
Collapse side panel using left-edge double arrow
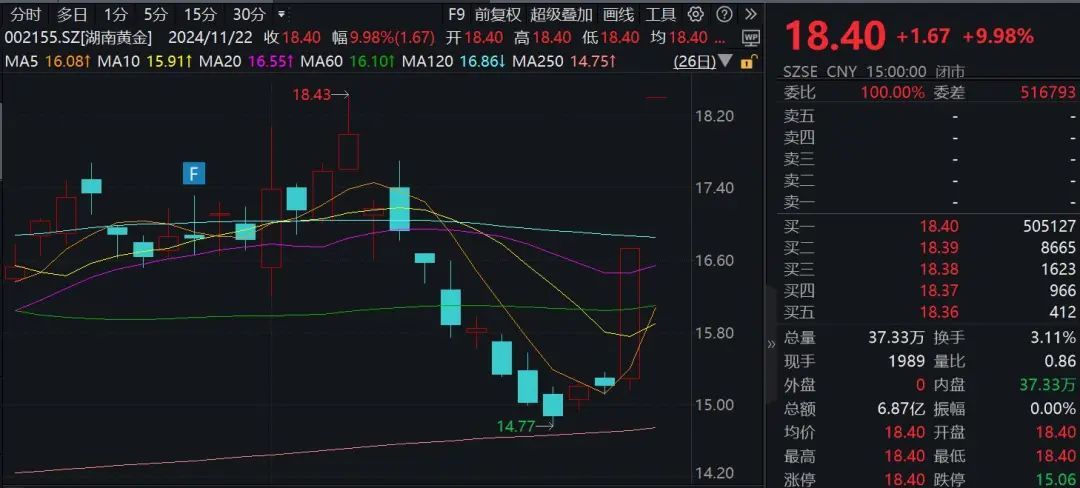click(771, 343)
